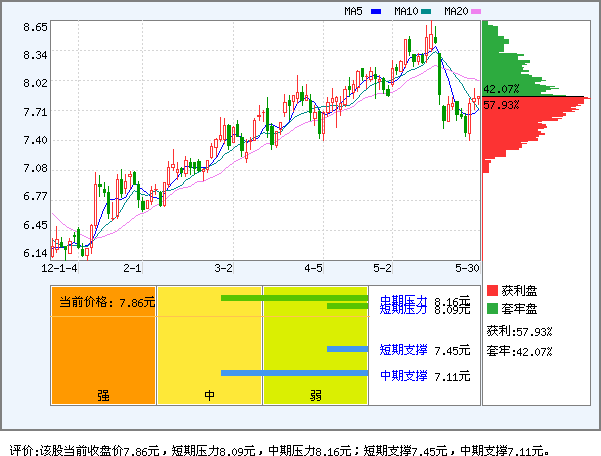Click the 5-30 date axis label

[x=467, y=268]
